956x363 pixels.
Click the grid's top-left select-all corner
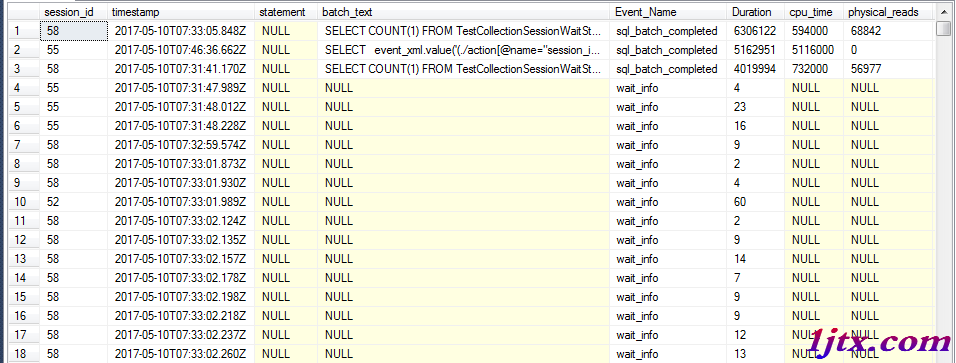(20, 12)
